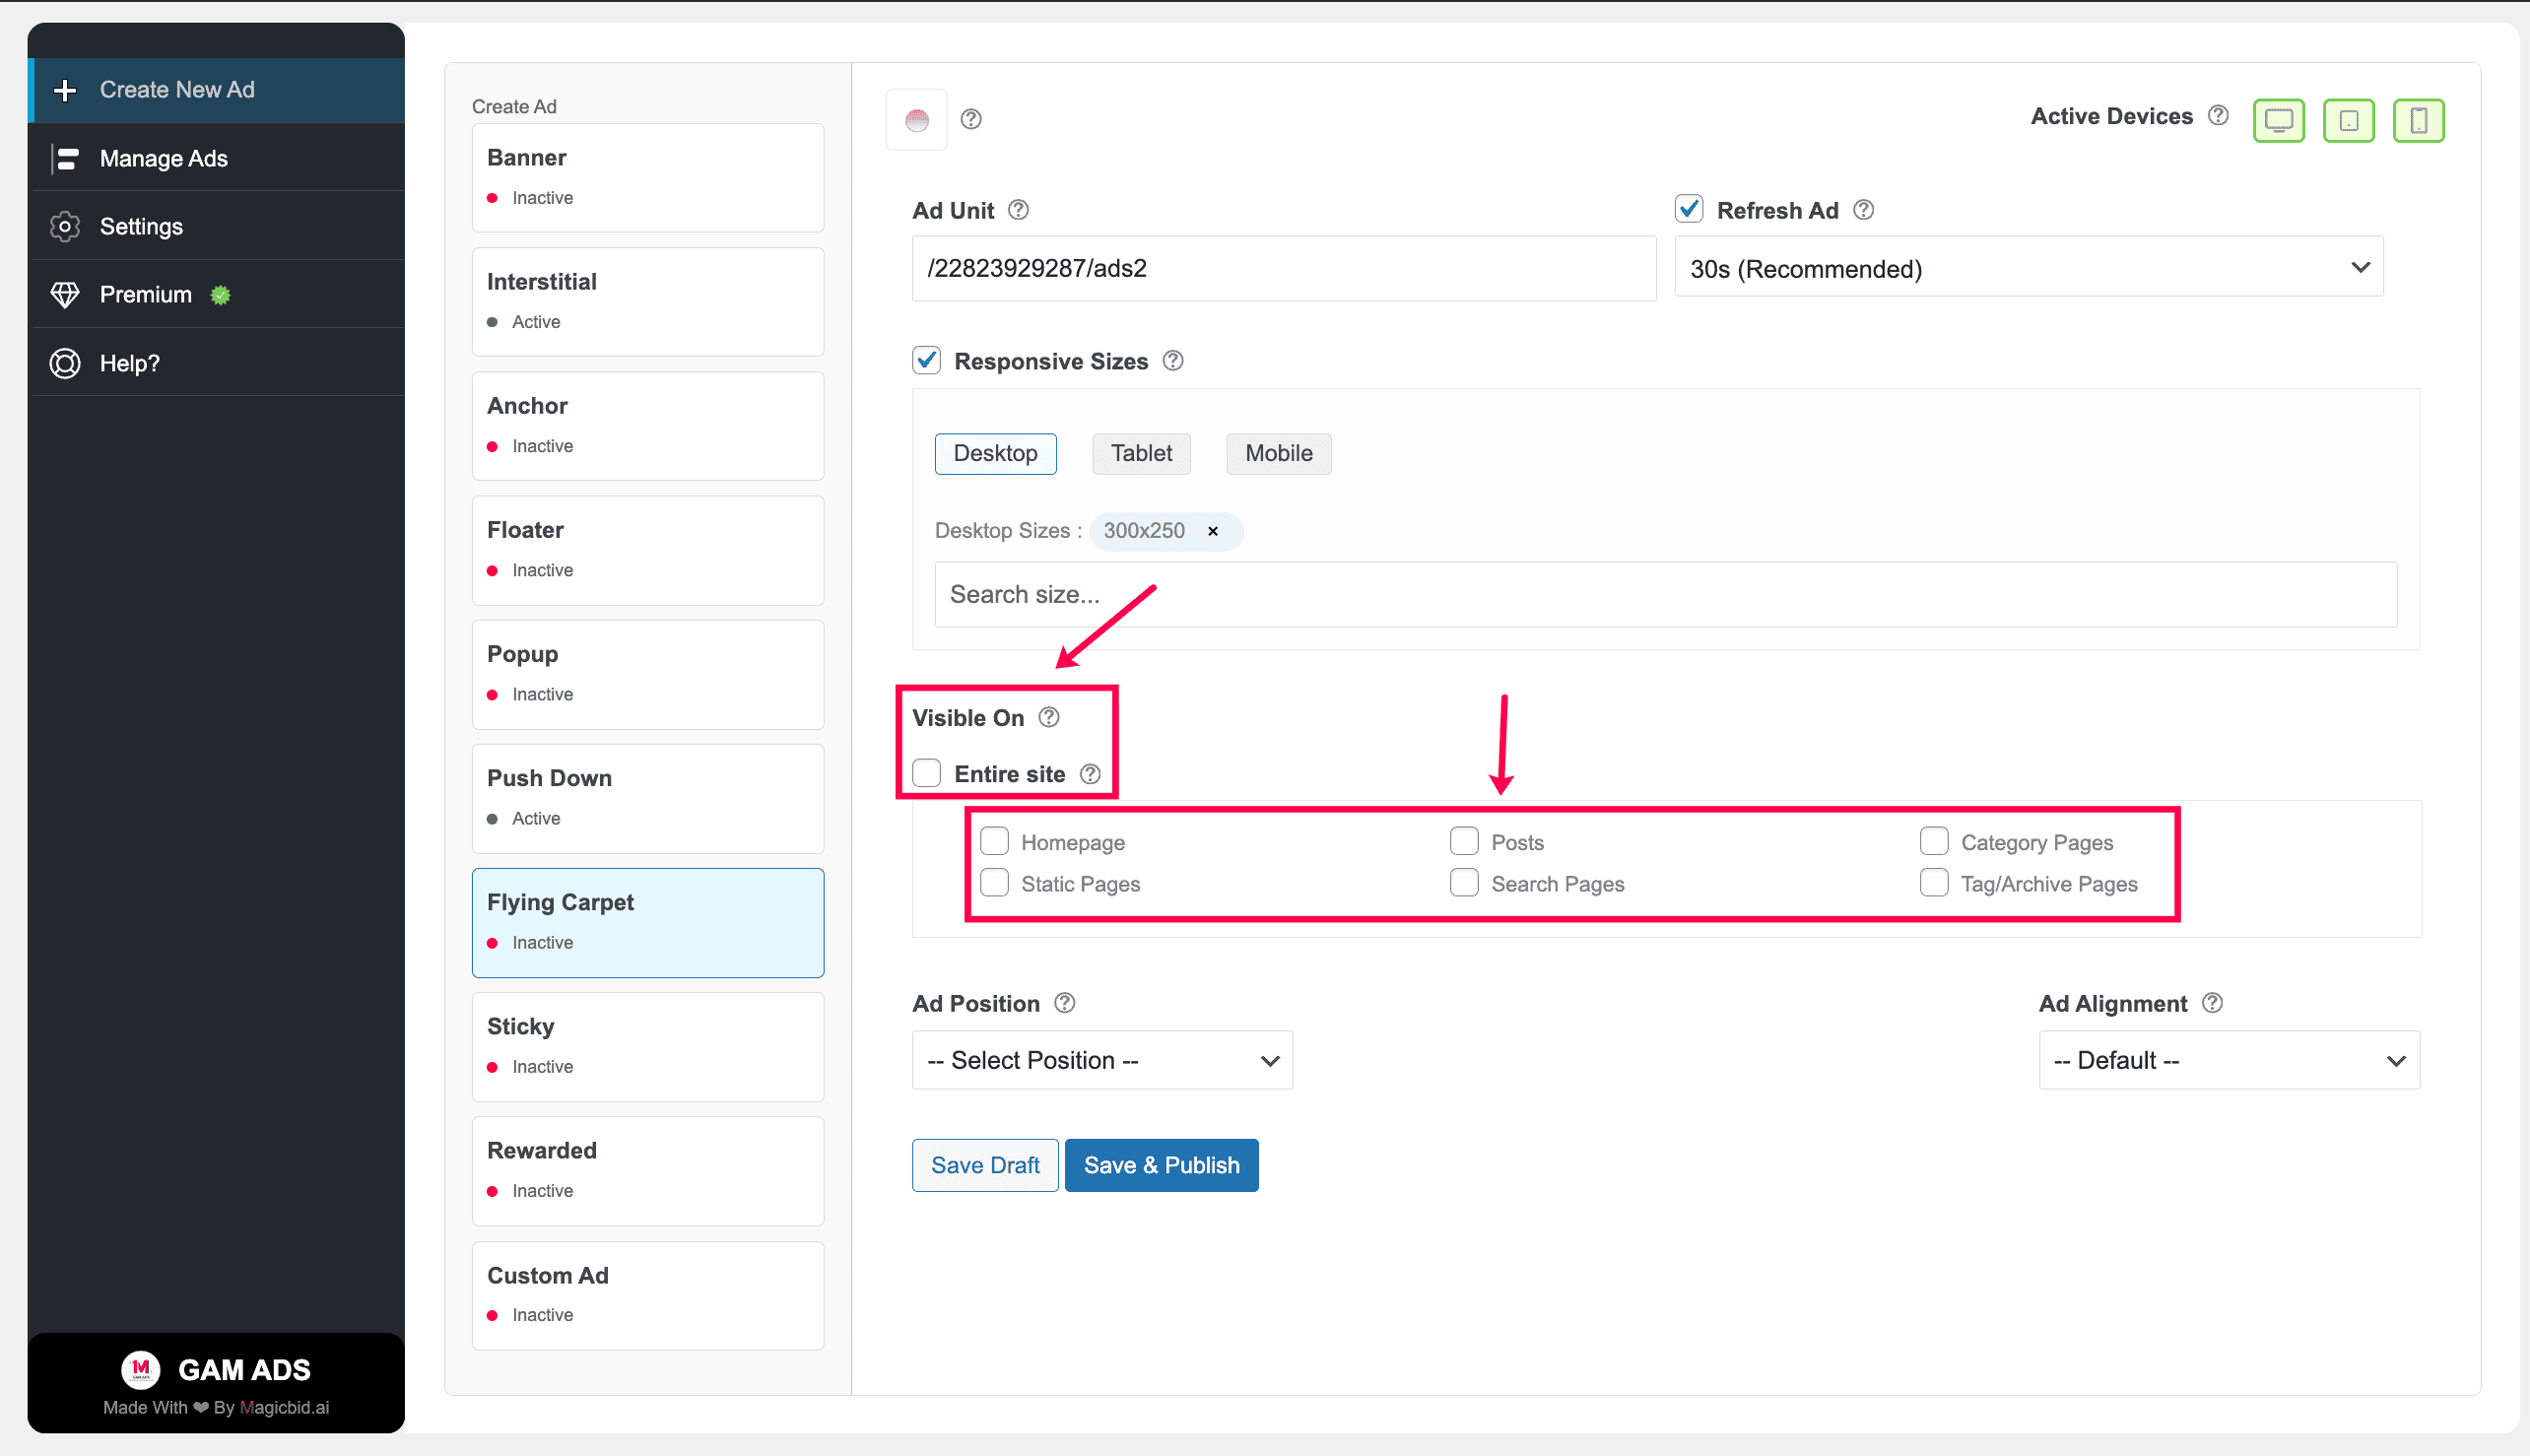Check the Posts checkbox
2530x1456 pixels.
tap(1464, 841)
